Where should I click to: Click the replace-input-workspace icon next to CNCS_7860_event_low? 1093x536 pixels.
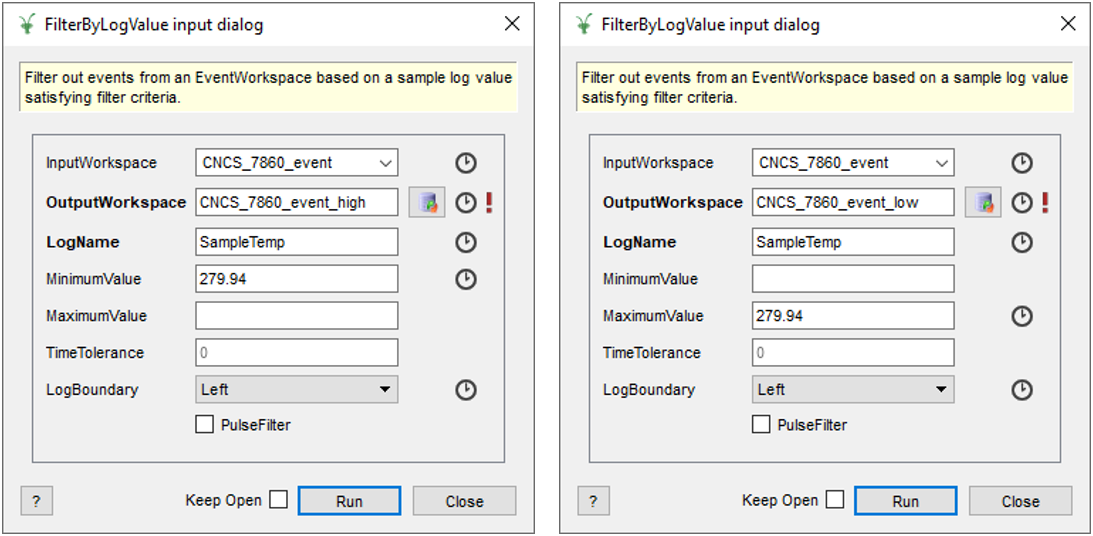click(x=983, y=202)
